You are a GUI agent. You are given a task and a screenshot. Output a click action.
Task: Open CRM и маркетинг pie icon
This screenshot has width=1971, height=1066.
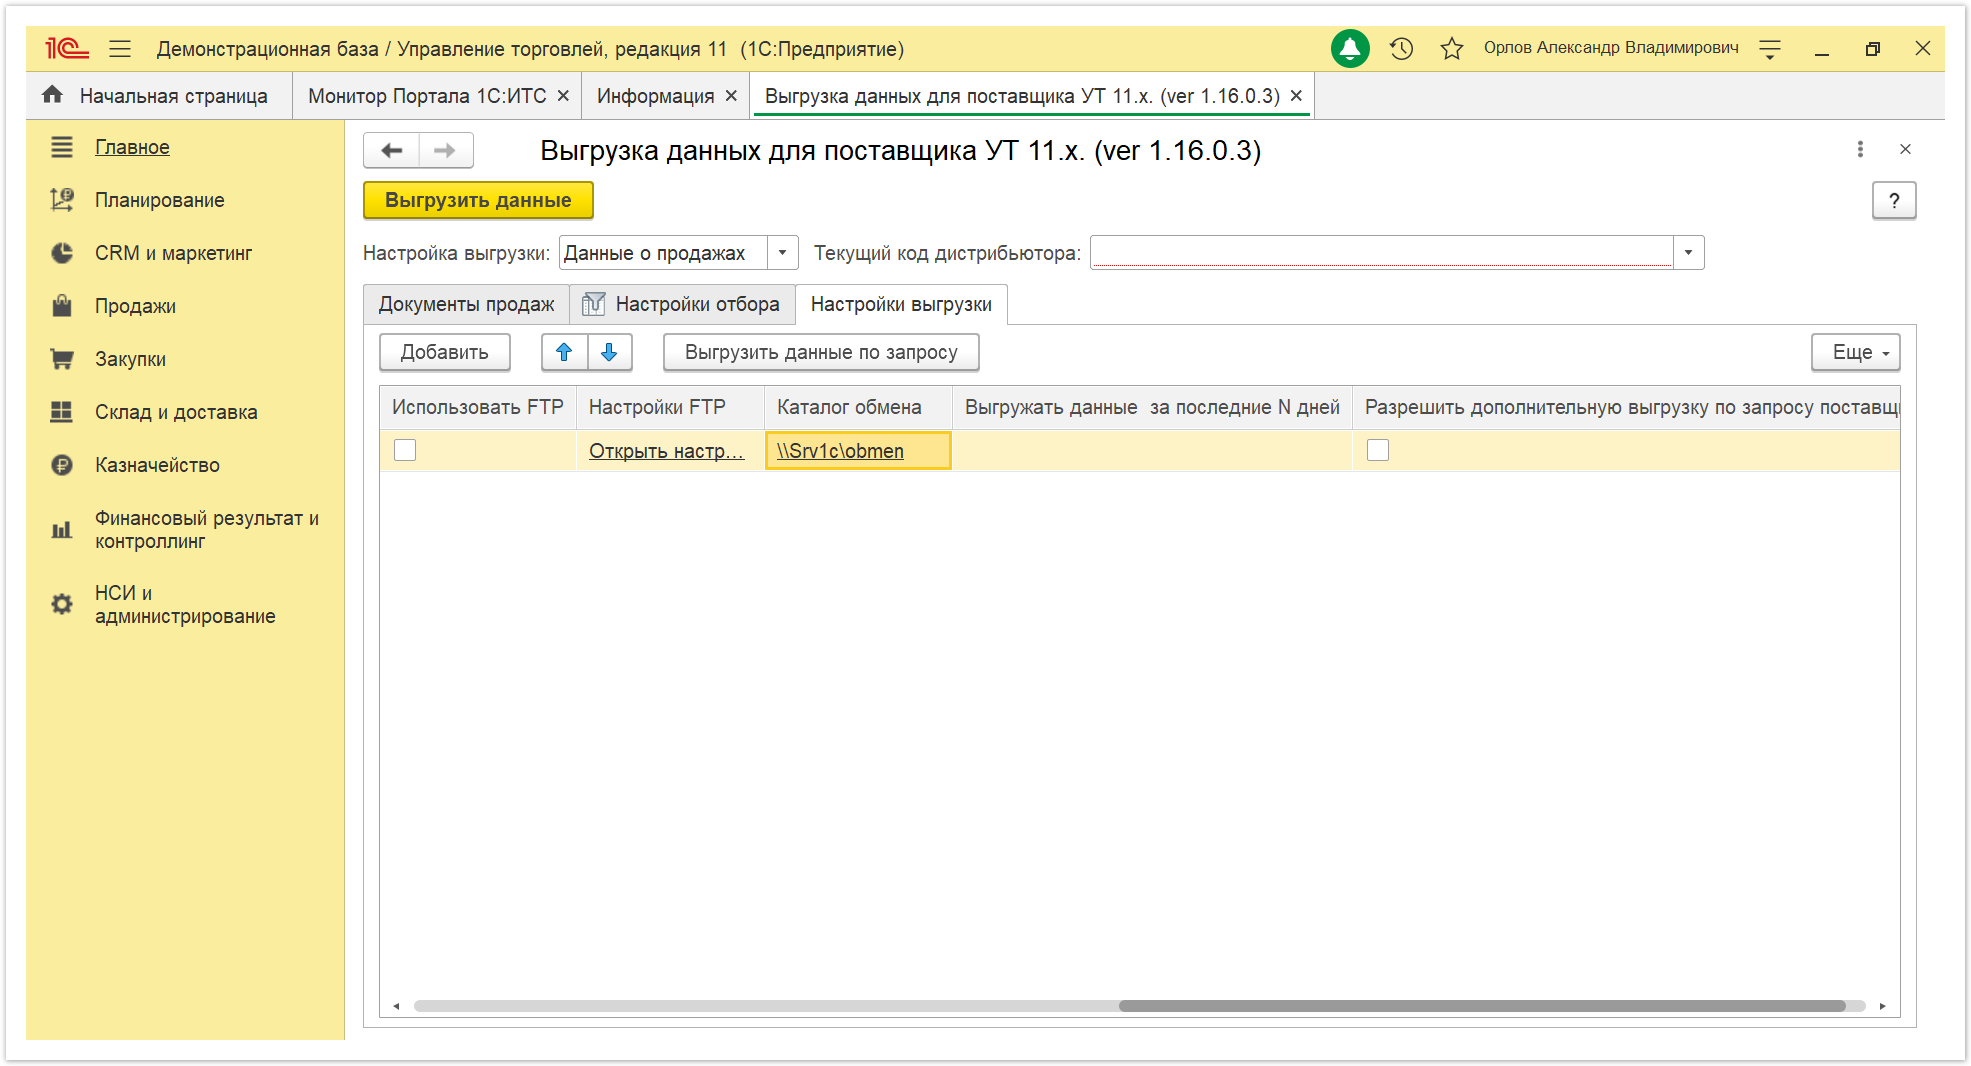(62, 253)
